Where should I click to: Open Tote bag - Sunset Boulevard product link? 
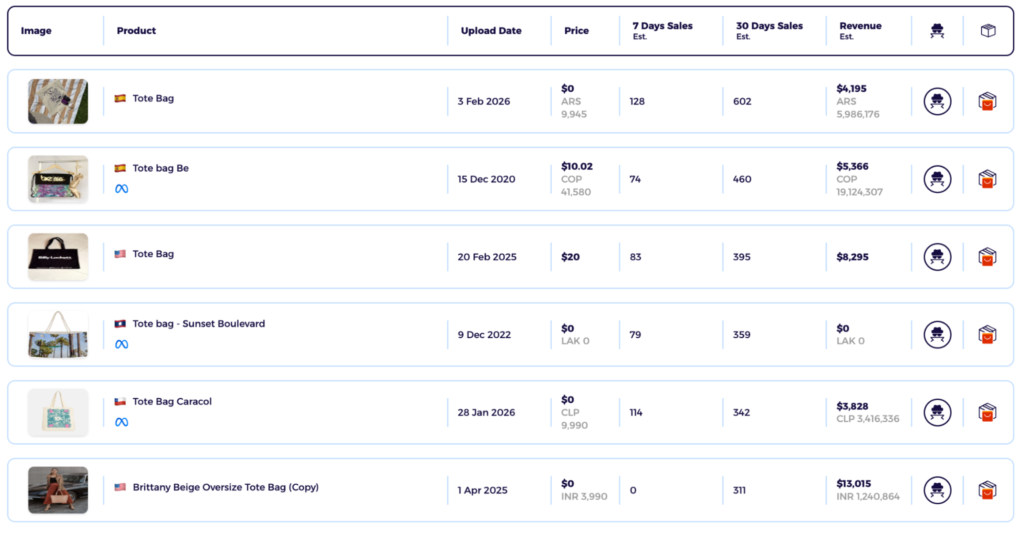click(199, 323)
